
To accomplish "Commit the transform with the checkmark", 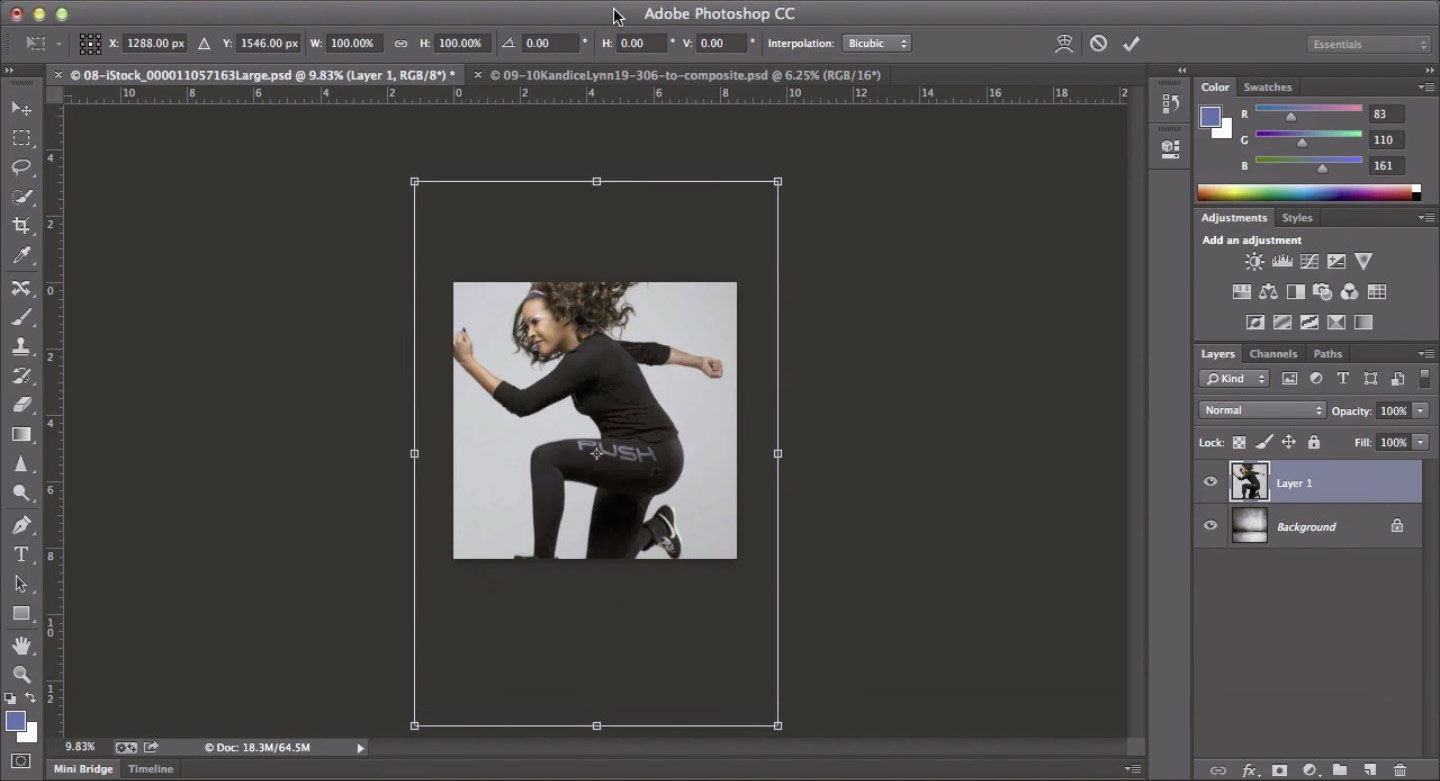I will click(1131, 44).
